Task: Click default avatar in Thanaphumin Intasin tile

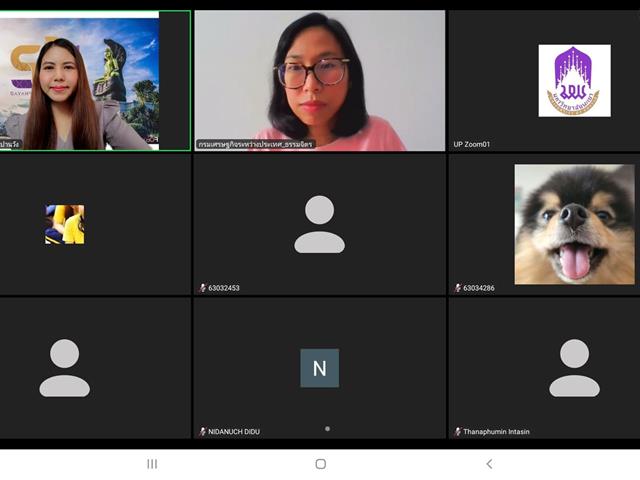Action: coord(574,368)
